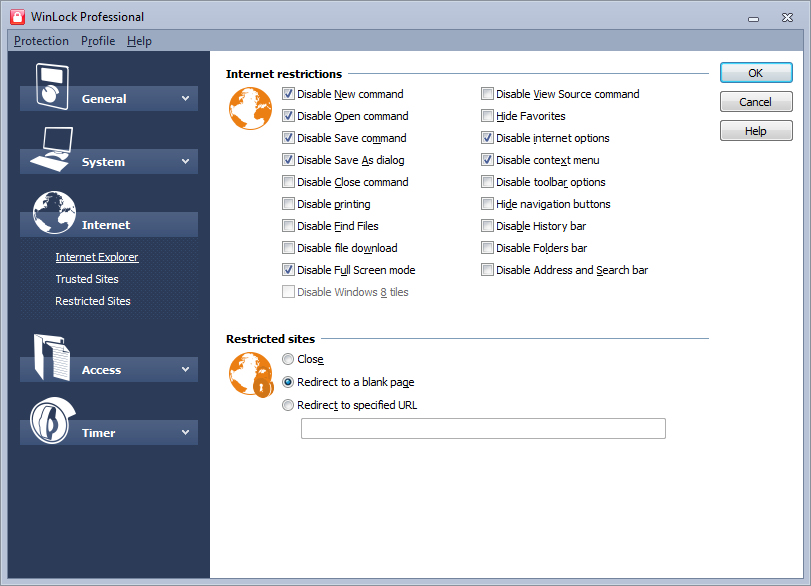Tick Hide navigation buttons

487,204
